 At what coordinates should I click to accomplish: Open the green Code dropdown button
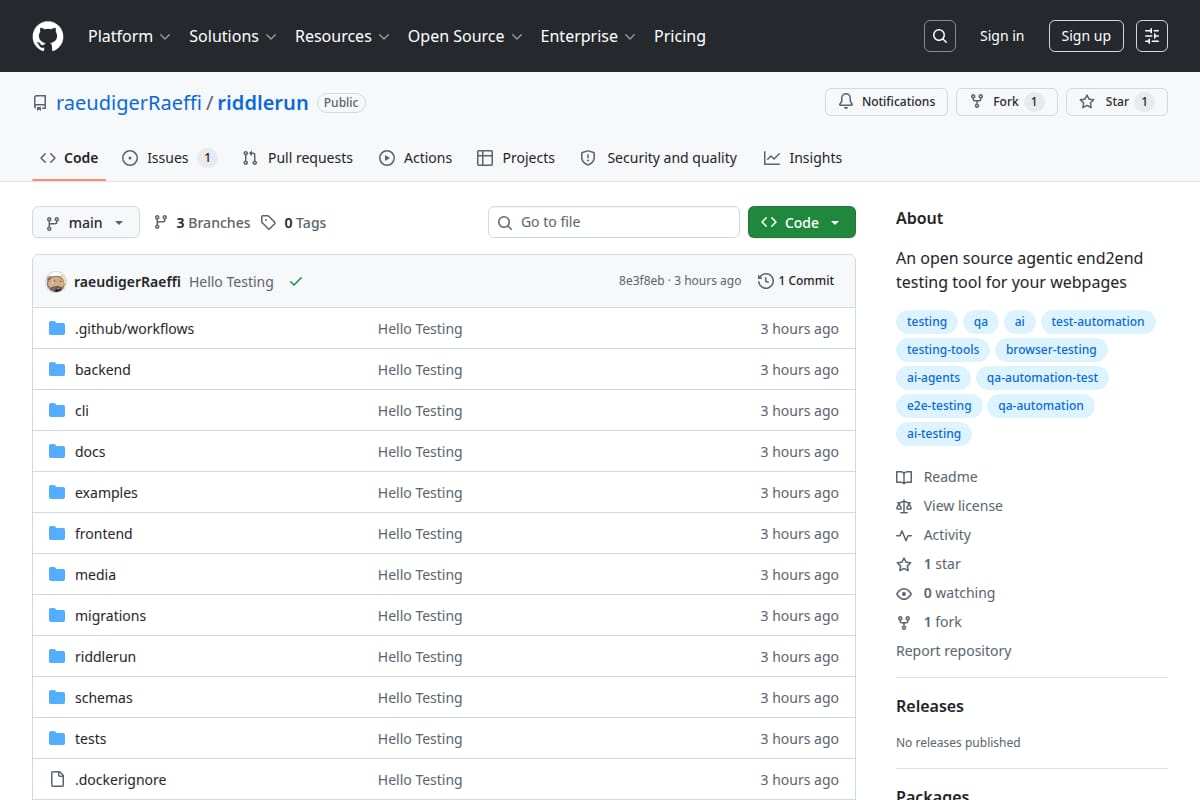pyautogui.click(x=802, y=222)
